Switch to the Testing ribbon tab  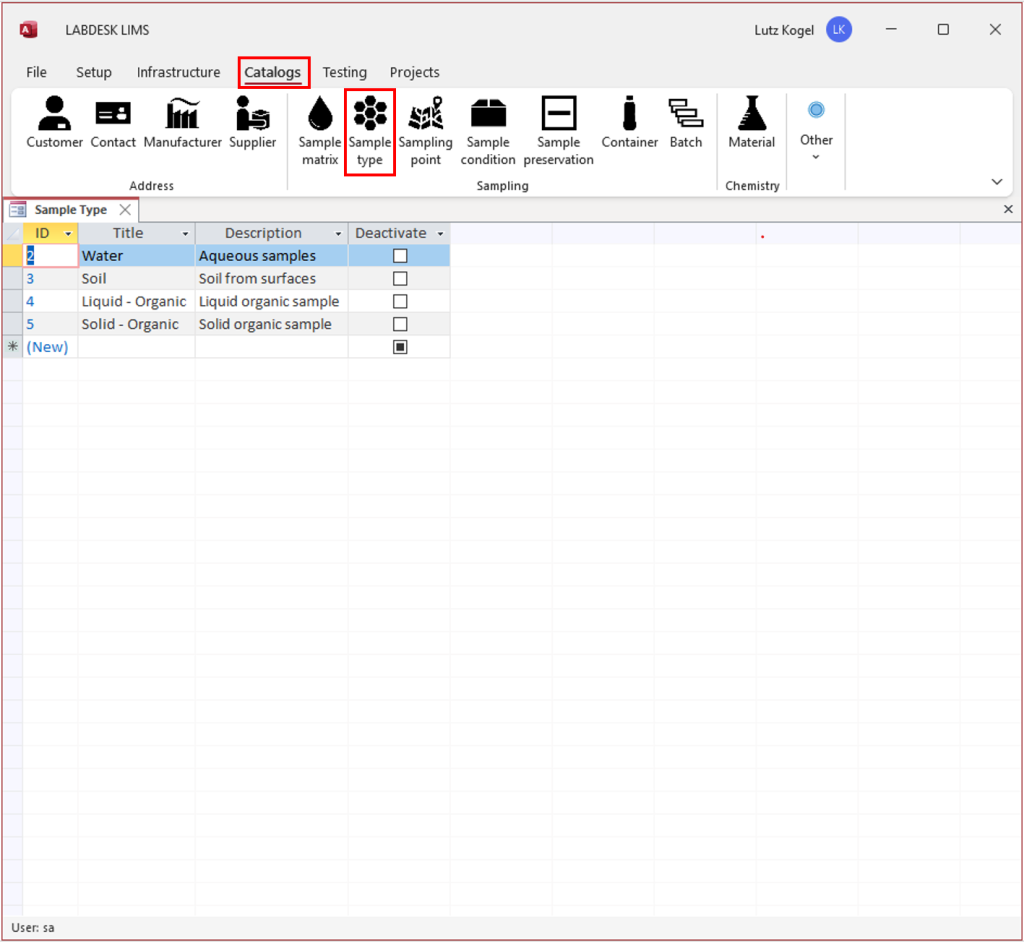point(345,72)
